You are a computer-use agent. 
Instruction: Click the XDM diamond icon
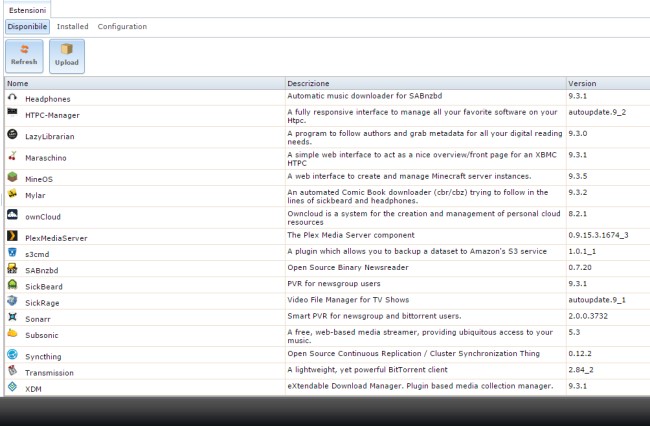coord(12,386)
